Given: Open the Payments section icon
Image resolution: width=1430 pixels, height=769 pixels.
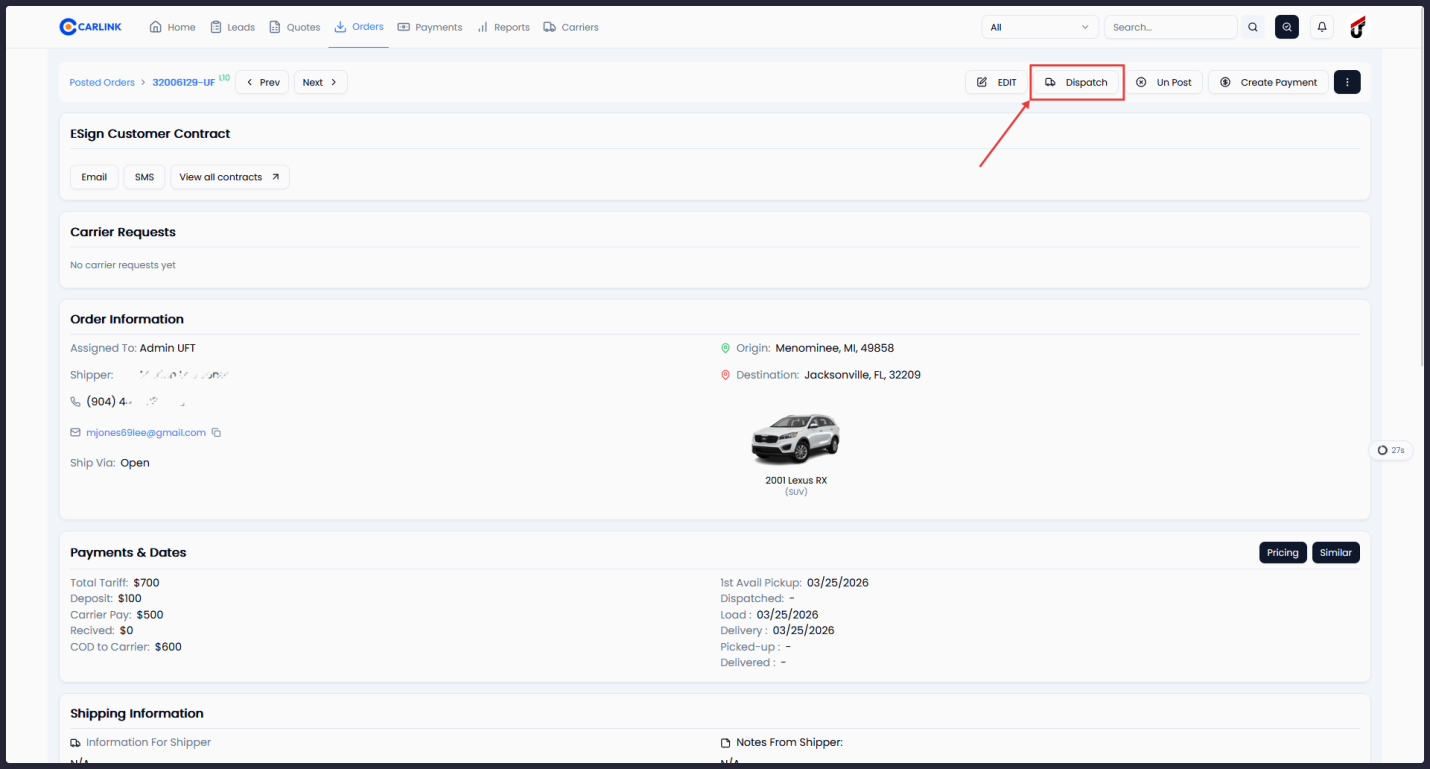Looking at the screenshot, I should click(402, 26).
